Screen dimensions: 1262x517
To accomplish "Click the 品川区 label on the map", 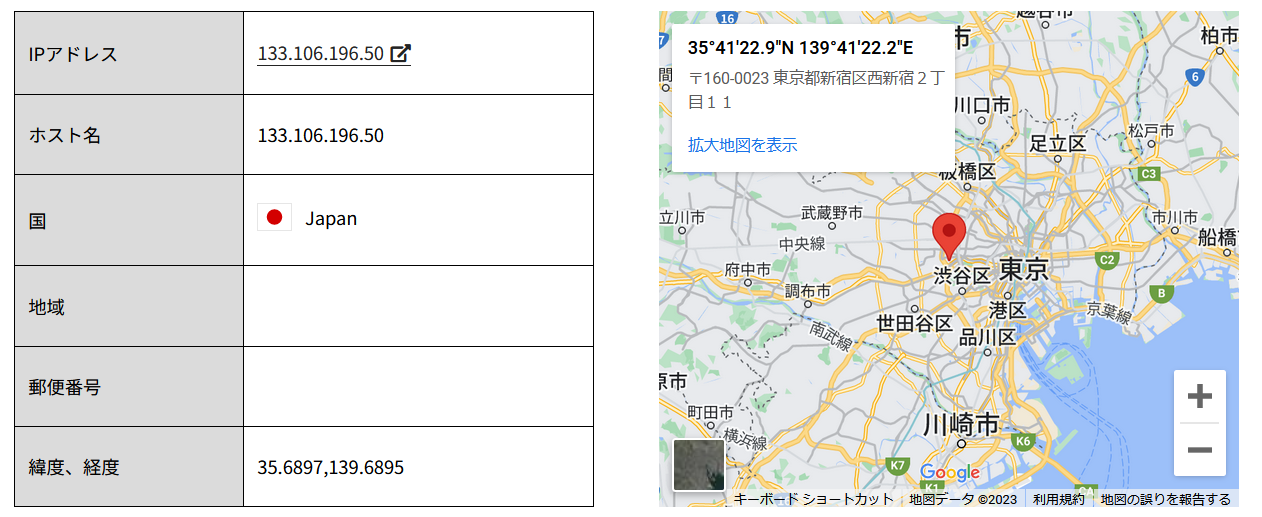I will (x=987, y=338).
